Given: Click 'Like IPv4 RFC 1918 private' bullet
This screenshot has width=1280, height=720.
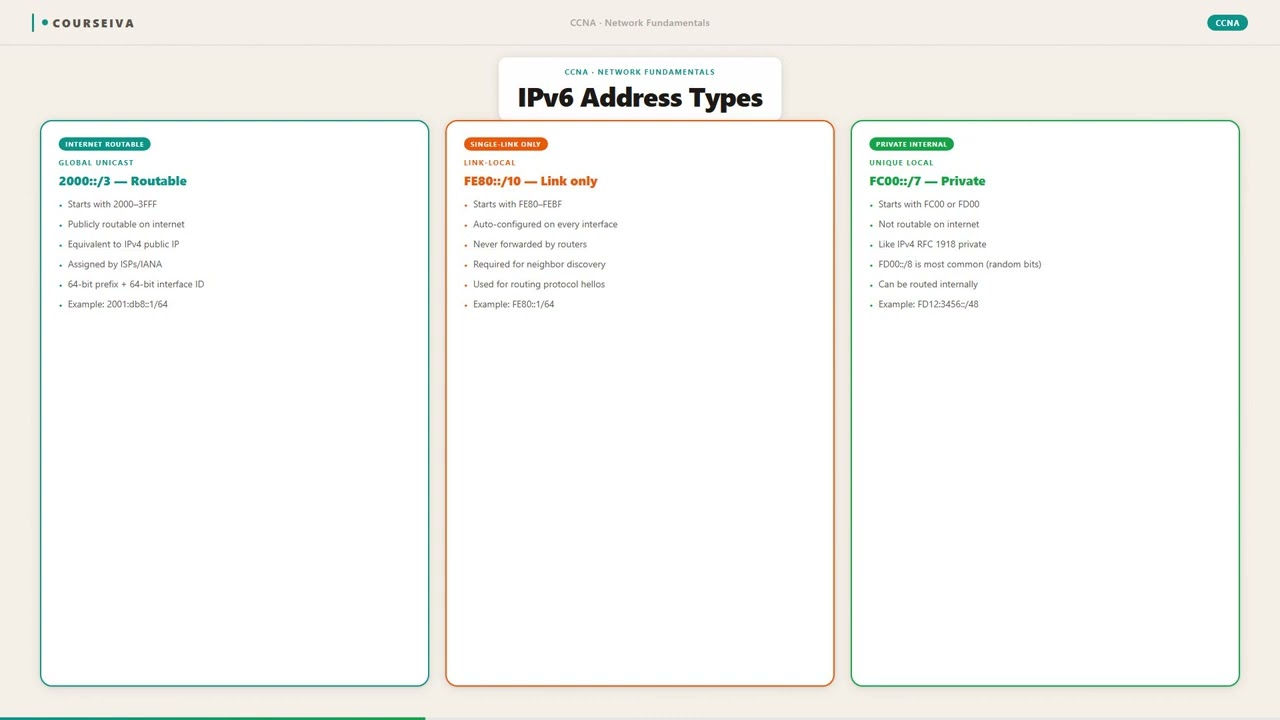Looking at the screenshot, I should click(932, 244).
